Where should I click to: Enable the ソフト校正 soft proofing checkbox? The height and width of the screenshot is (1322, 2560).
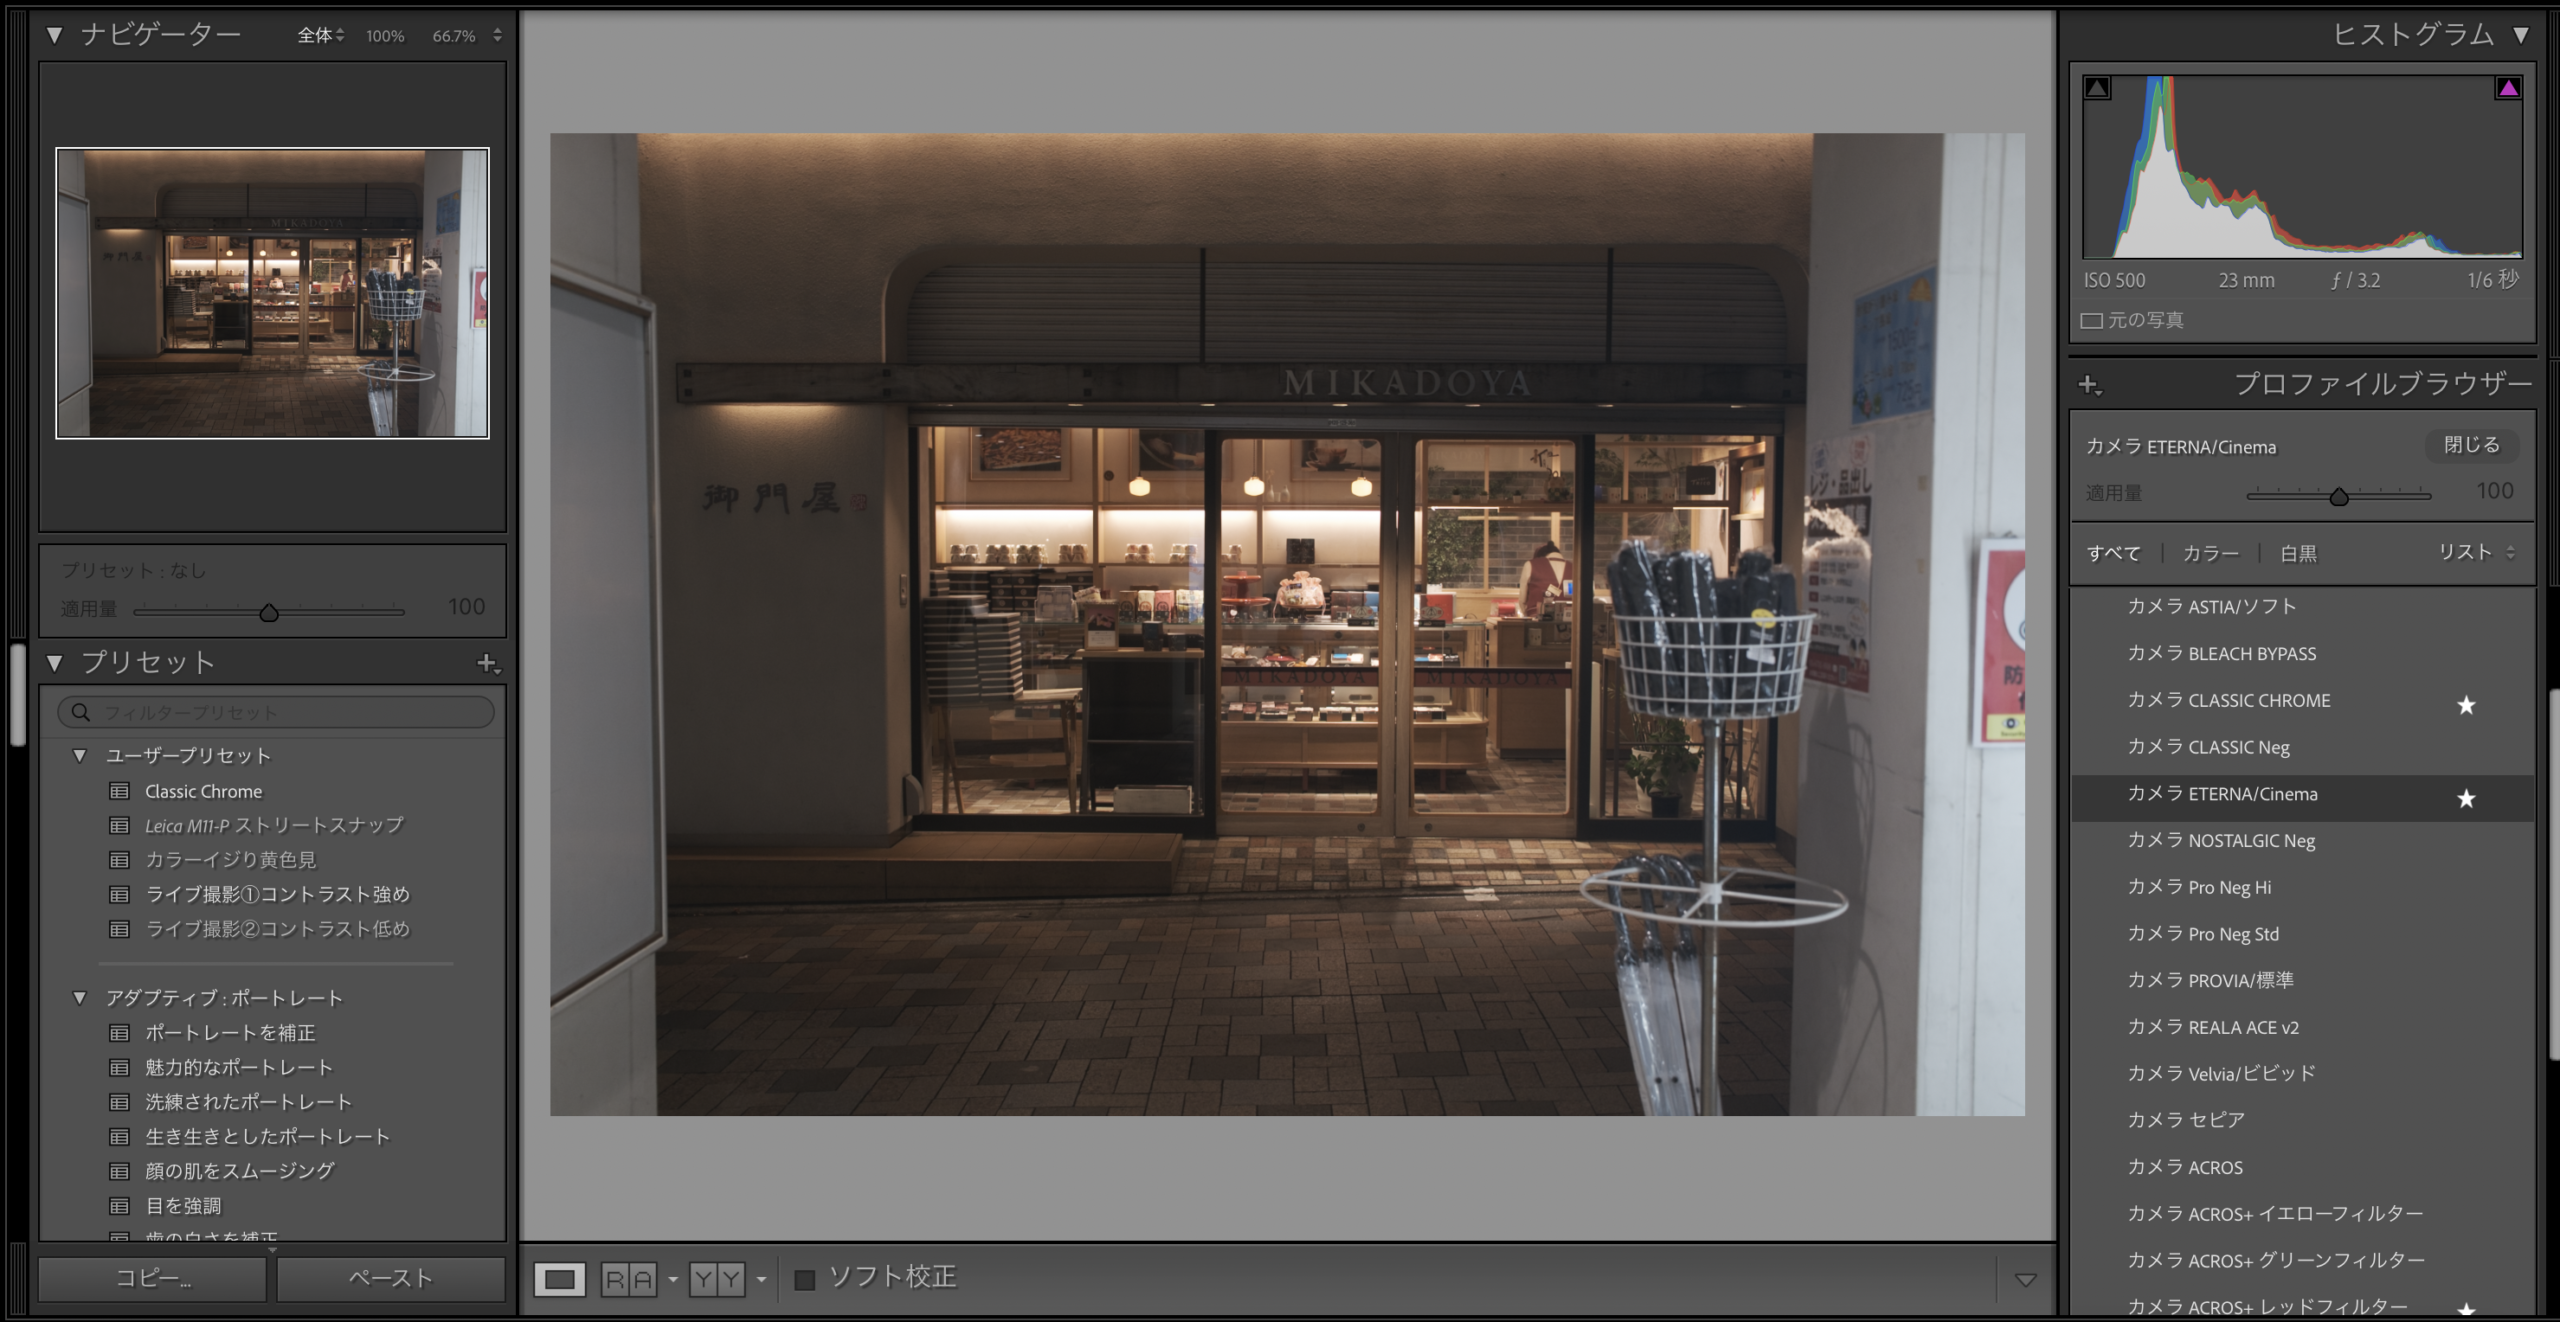pyautogui.click(x=804, y=1280)
